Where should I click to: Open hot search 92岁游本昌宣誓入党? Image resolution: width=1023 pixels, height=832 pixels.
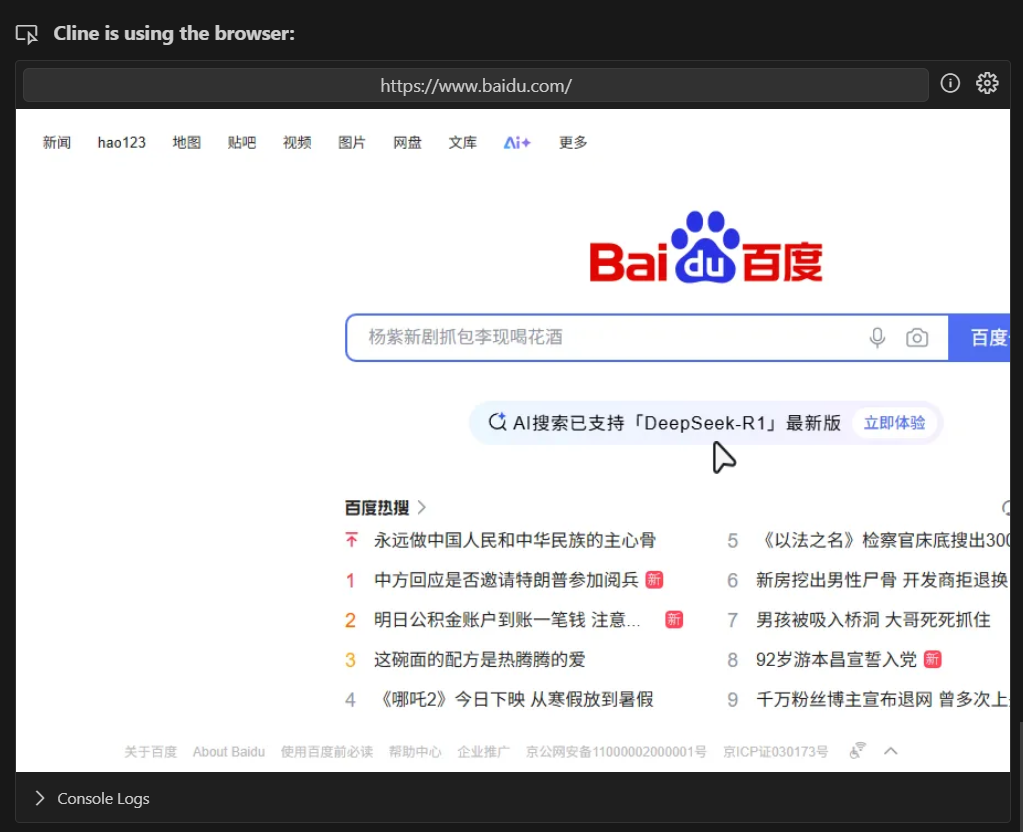tap(836, 660)
